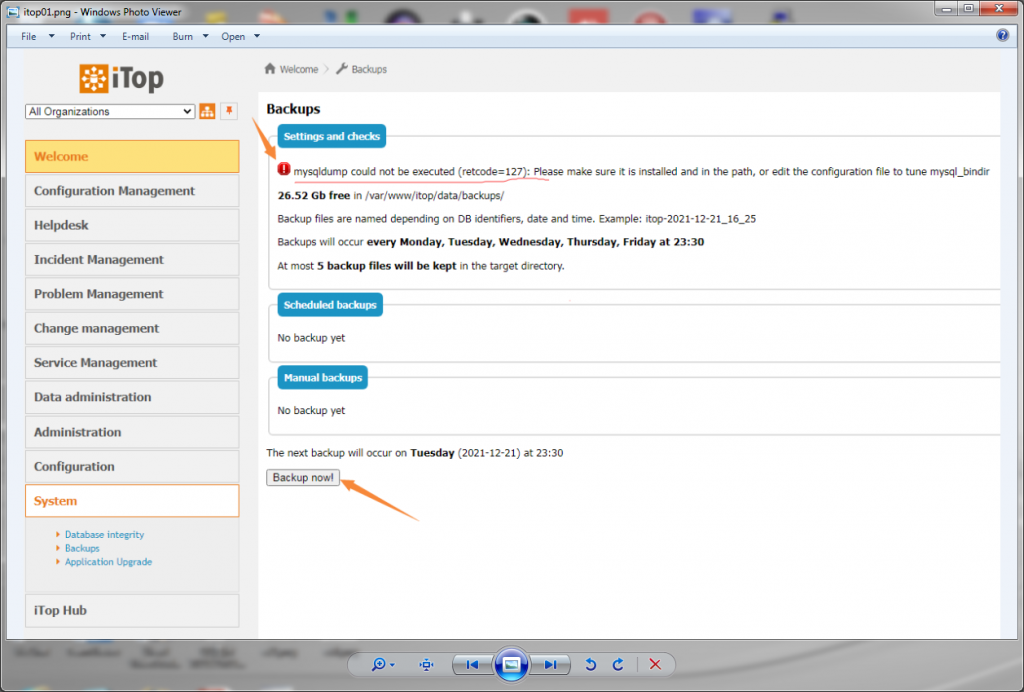Click the Manual backups header
1024x692 pixels.
pos(323,378)
